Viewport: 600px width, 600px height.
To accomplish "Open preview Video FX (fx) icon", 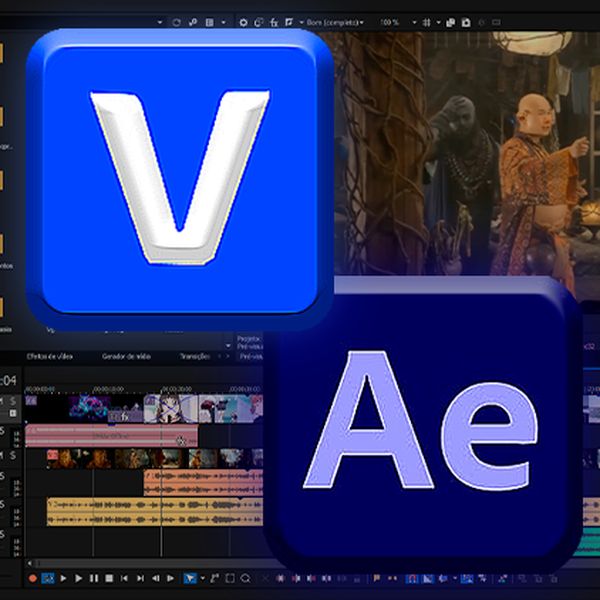I will pyautogui.click(x=273, y=21).
